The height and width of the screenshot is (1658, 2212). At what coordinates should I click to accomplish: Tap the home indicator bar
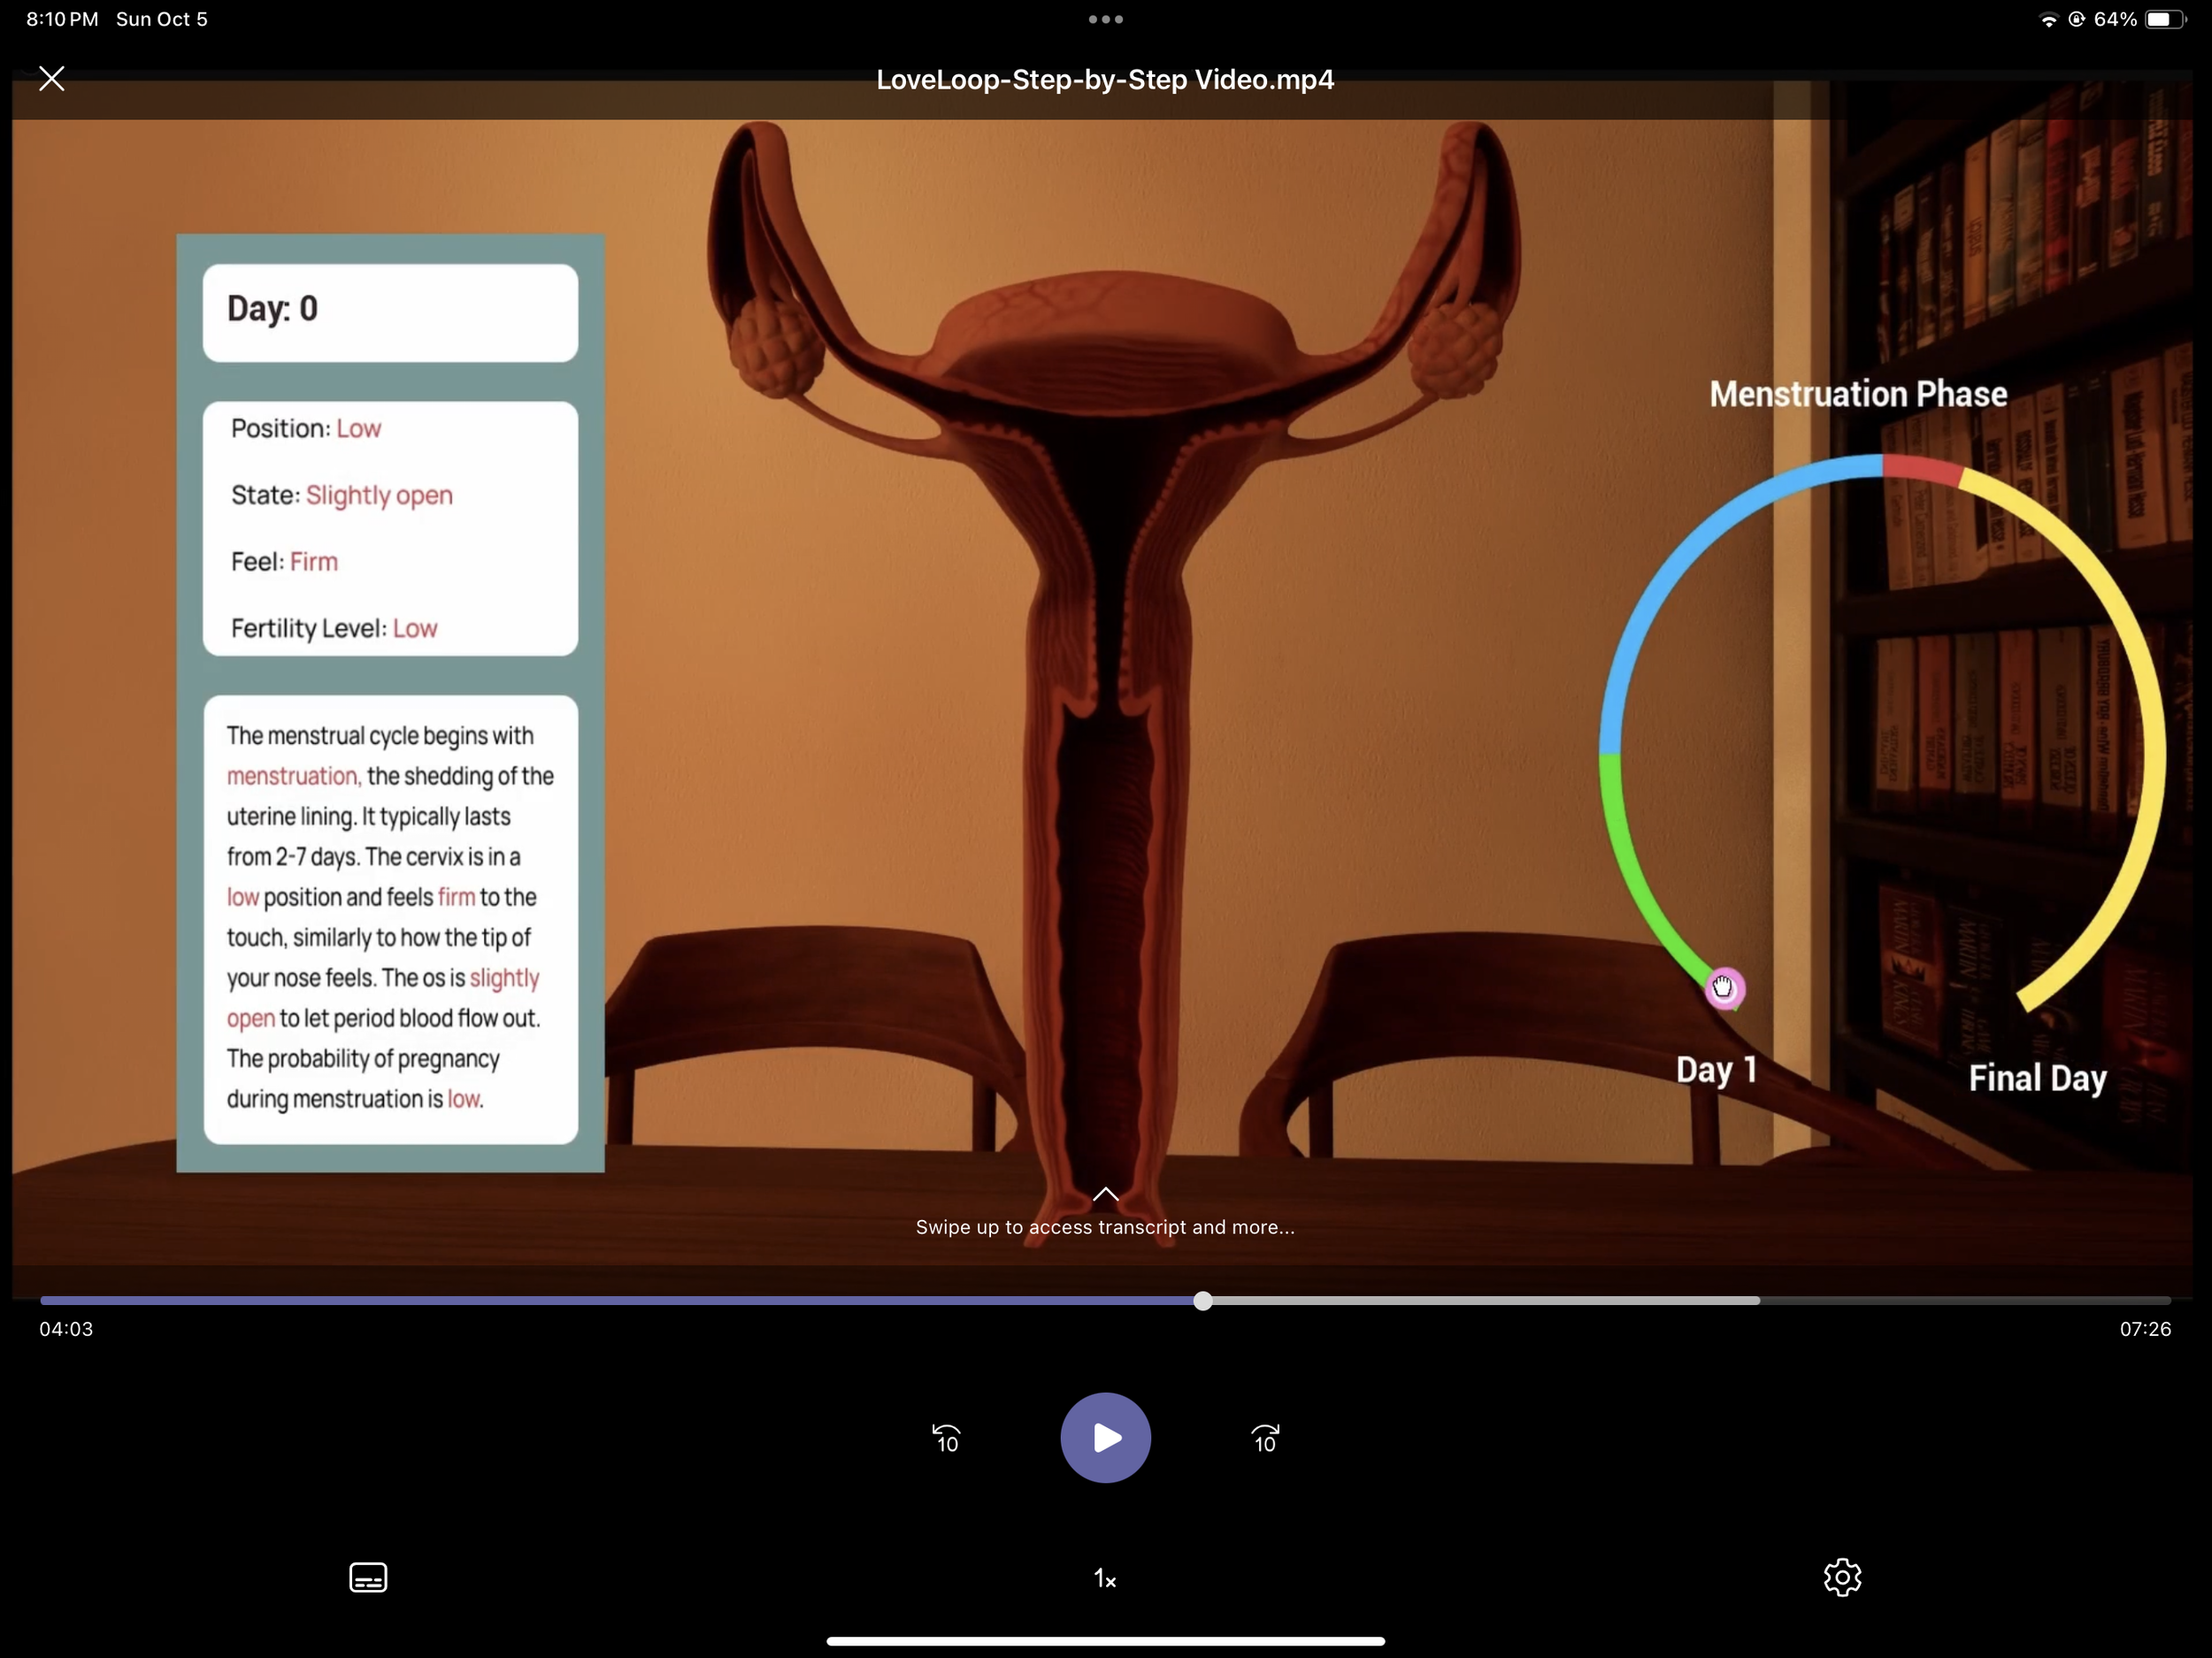(x=1105, y=1640)
